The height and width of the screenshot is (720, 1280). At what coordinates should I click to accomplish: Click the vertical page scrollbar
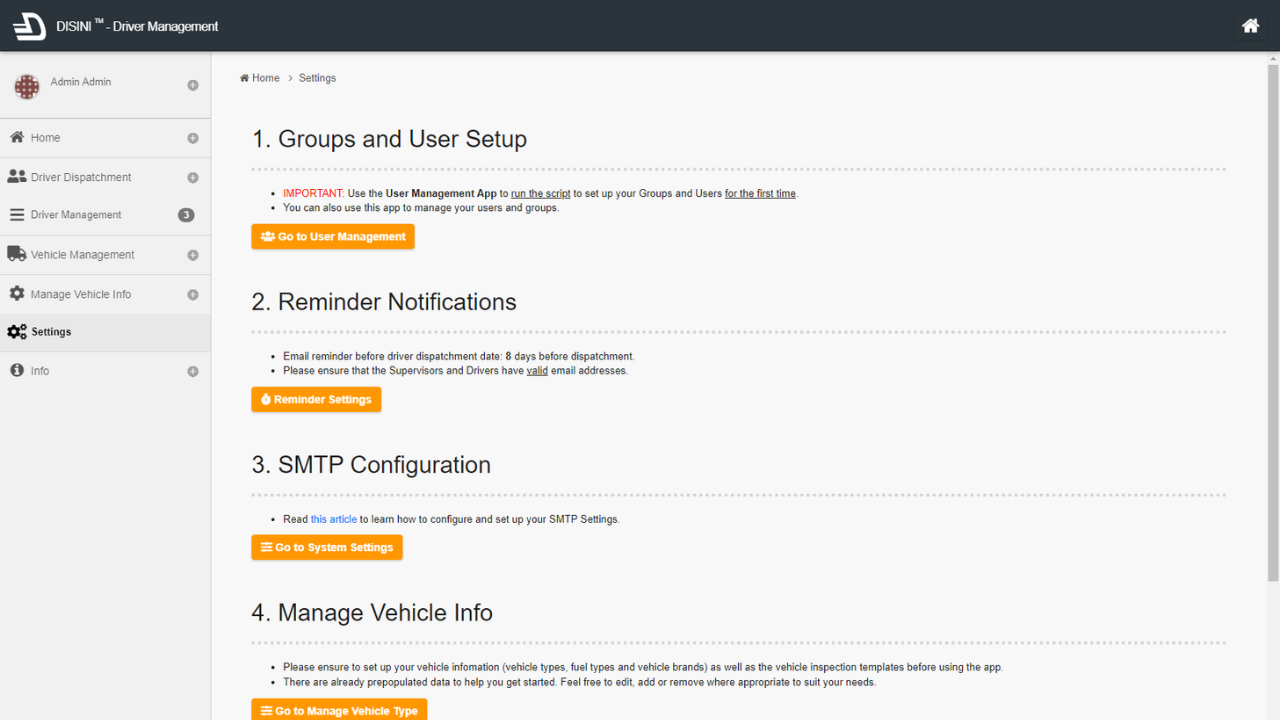[x=1273, y=320]
